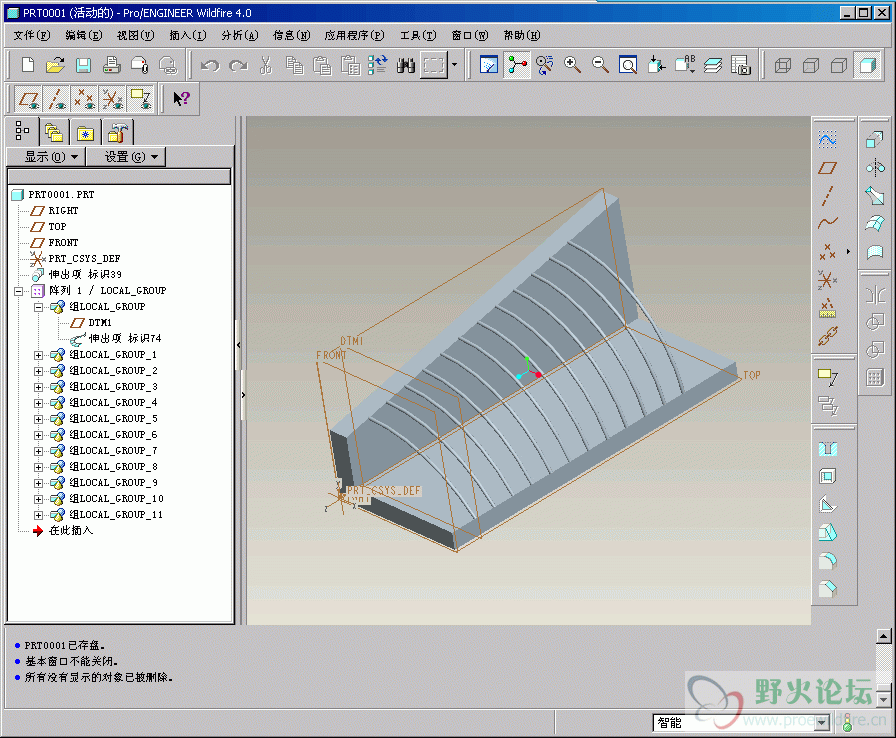Click the Paste icon

pos(322,65)
